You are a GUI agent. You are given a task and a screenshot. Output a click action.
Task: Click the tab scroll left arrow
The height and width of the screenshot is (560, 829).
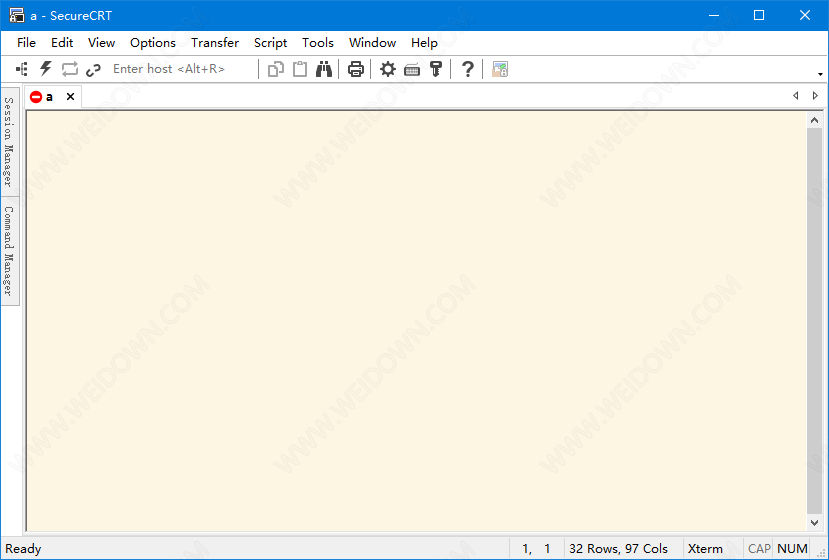point(796,96)
